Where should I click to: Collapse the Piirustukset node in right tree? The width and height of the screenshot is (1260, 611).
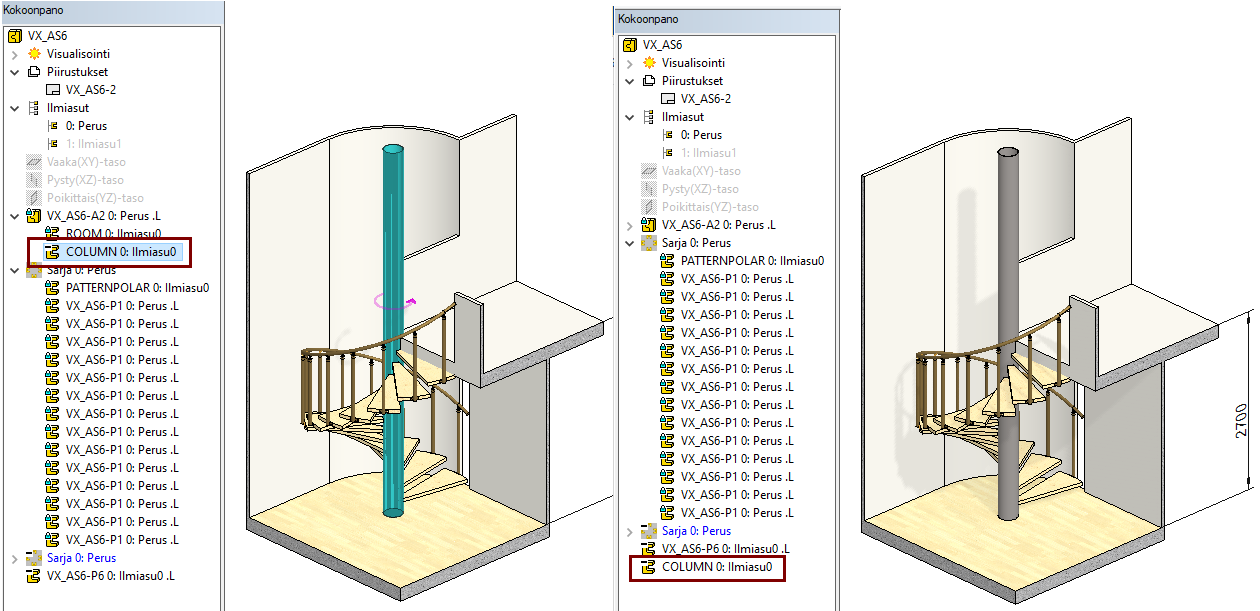tap(630, 81)
